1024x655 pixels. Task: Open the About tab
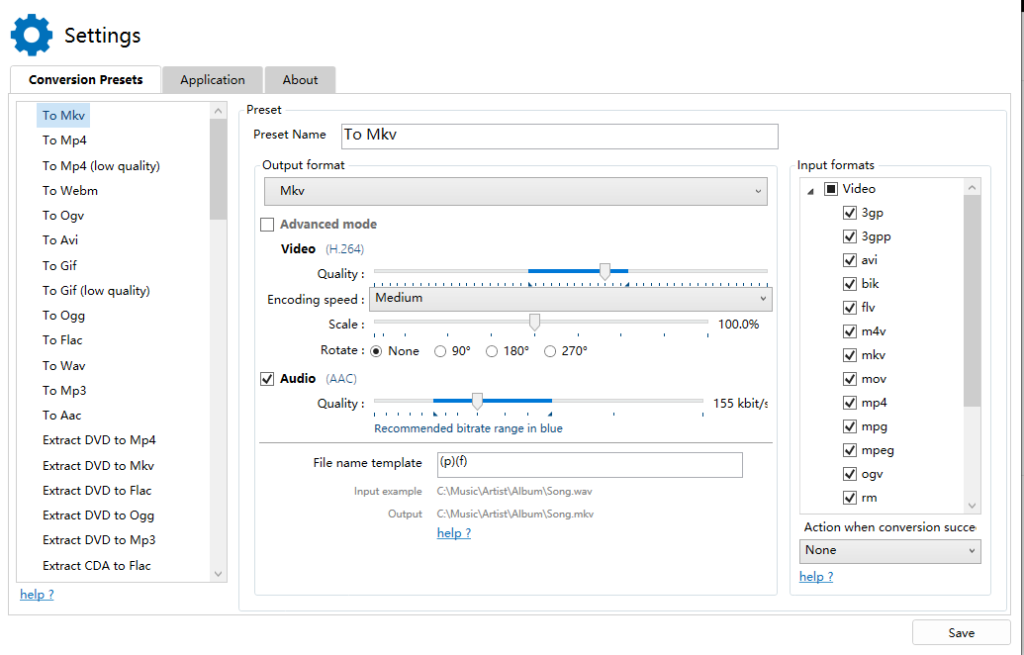(300, 80)
